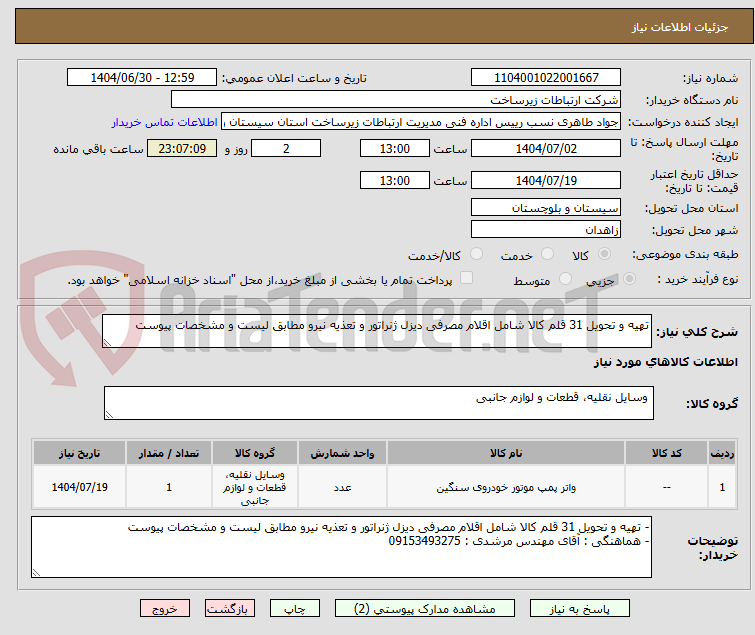Click the ایجاد کننده درخواست creator field
This screenshot has width=755, height=635.
pyautogui.click(x=421, y=122)
